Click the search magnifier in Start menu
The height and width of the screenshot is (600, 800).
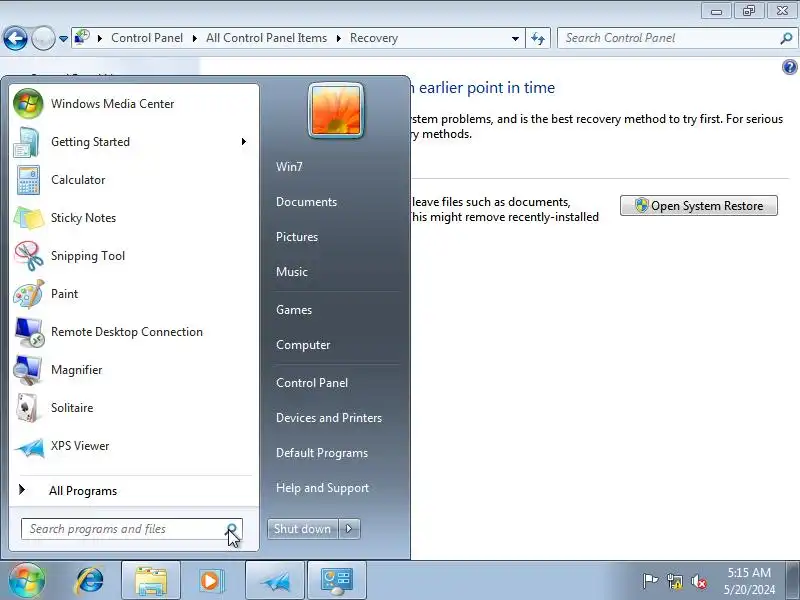coord(232,529)
